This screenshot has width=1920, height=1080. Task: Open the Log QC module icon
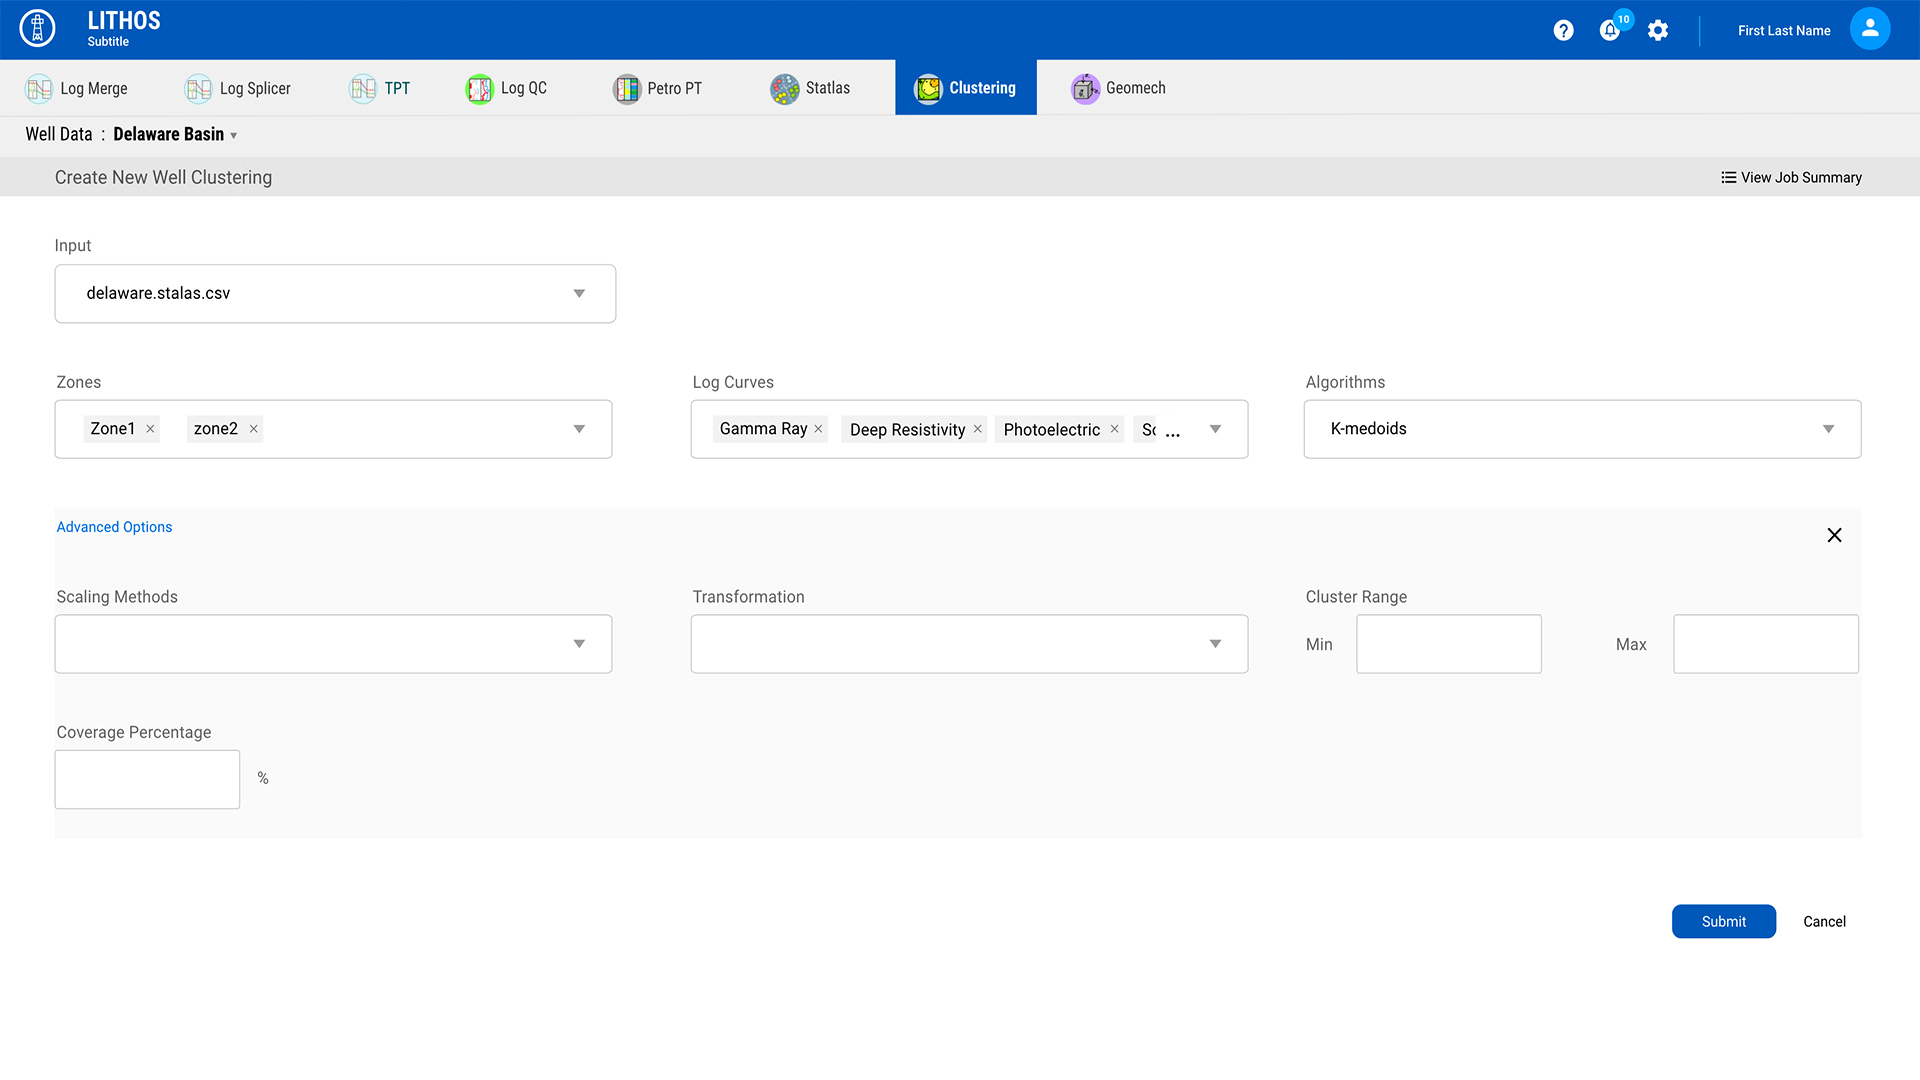click(x=479, y=89)
